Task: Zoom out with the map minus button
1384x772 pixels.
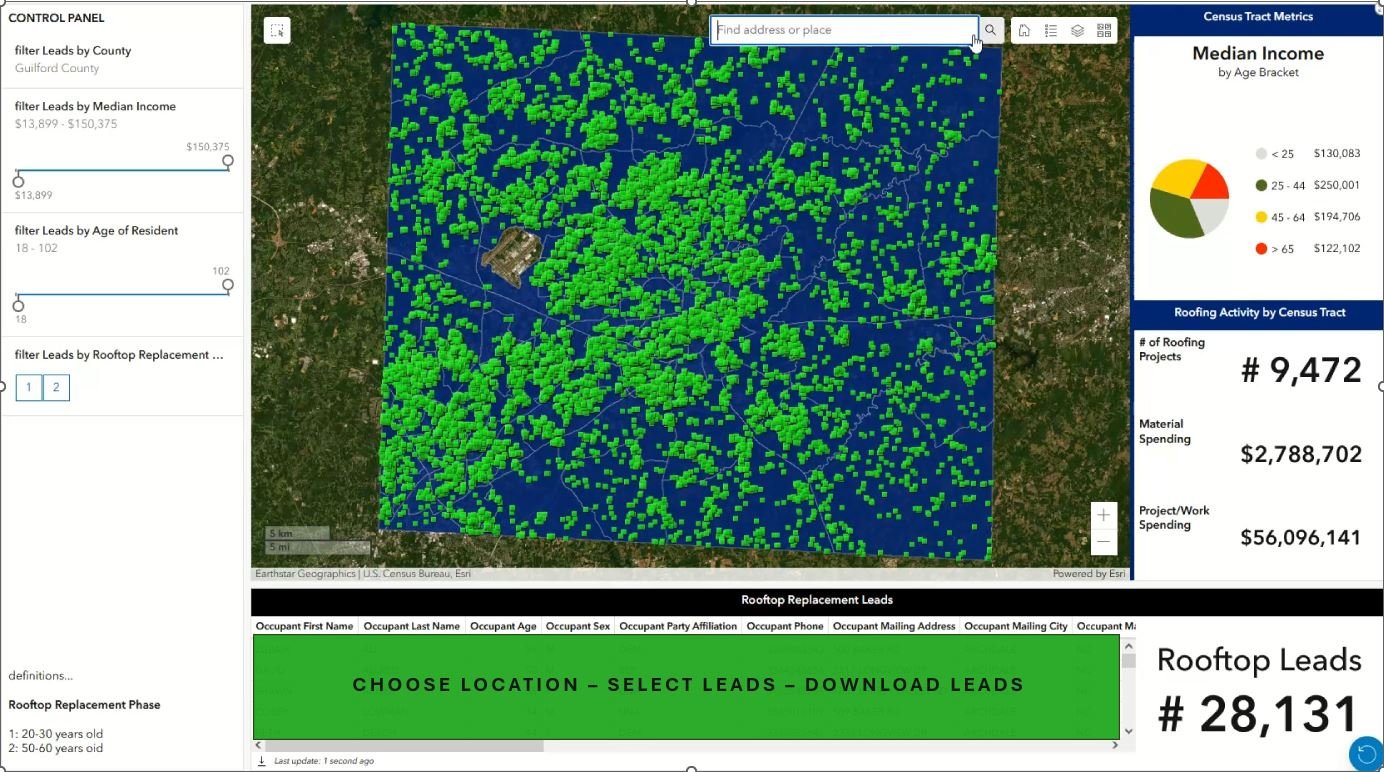Action: 1103,541
